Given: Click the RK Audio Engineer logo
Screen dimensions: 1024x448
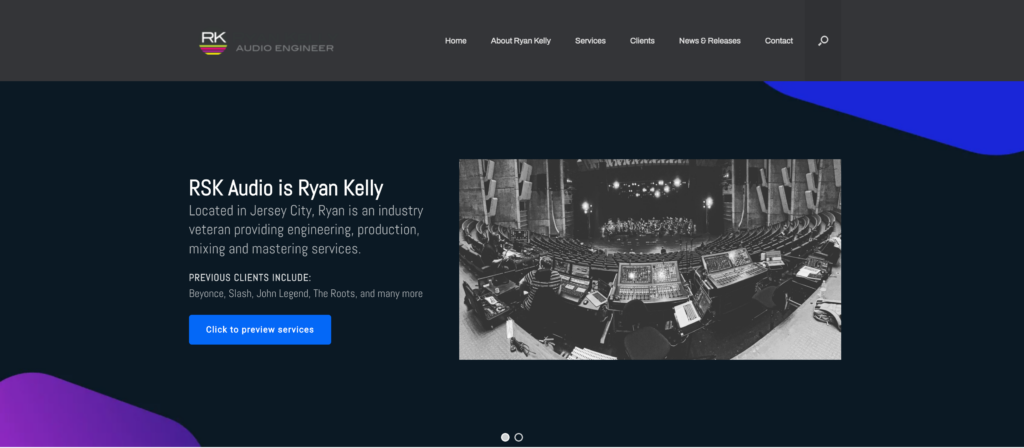Looking at the screenshot, I should 266,42.
